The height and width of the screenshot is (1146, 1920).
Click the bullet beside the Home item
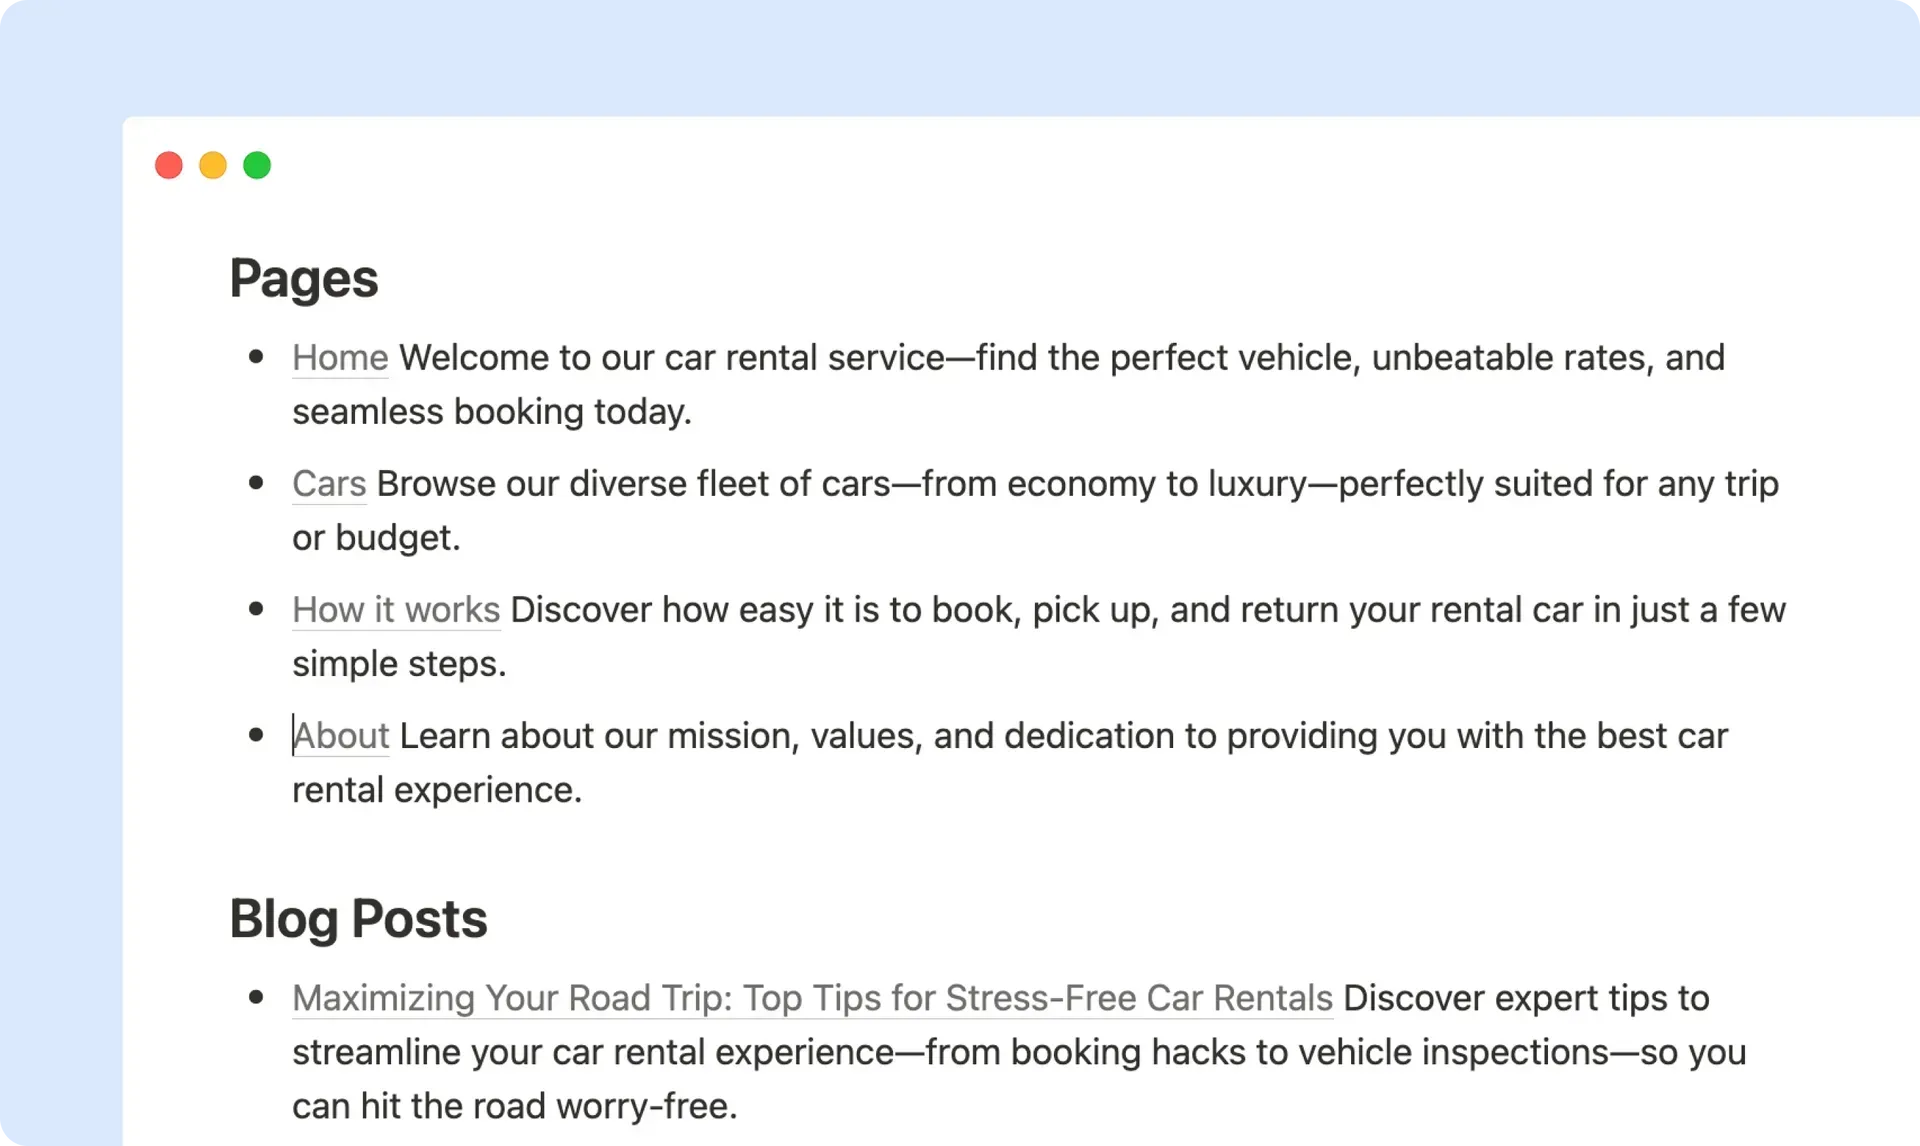[x=256, y=357]
